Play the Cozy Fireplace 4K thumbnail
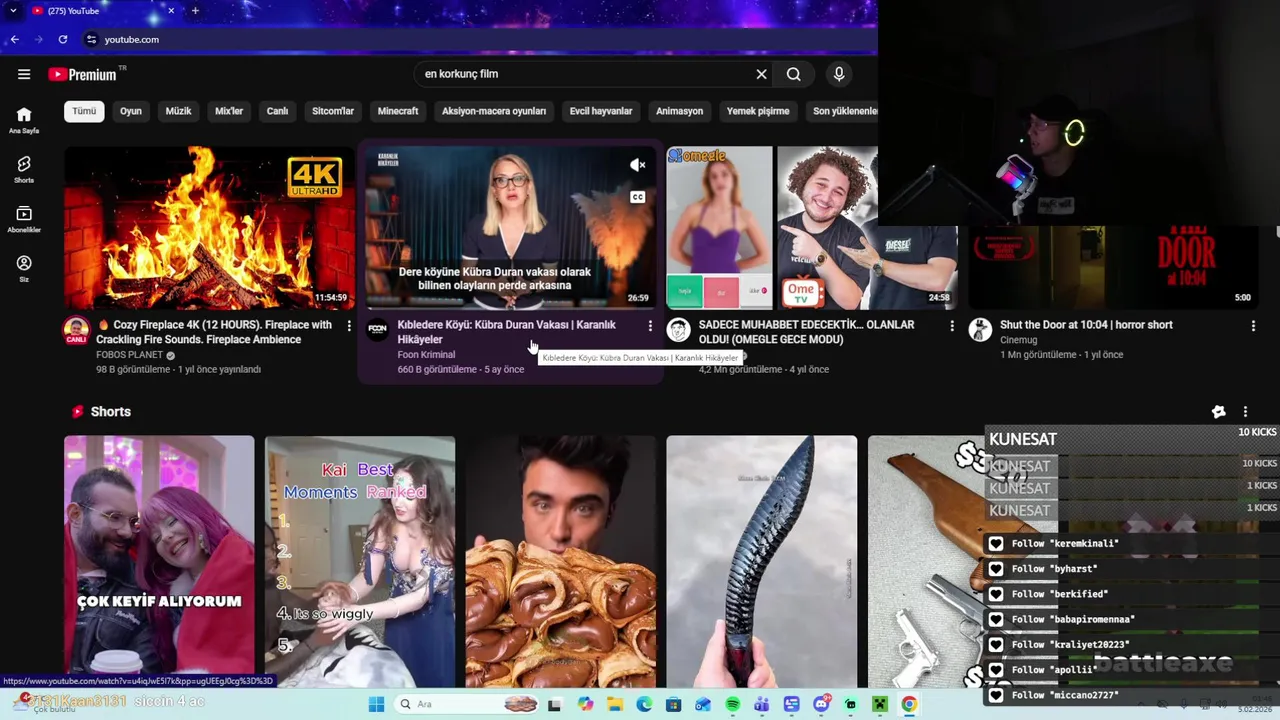 coord(209,228)
